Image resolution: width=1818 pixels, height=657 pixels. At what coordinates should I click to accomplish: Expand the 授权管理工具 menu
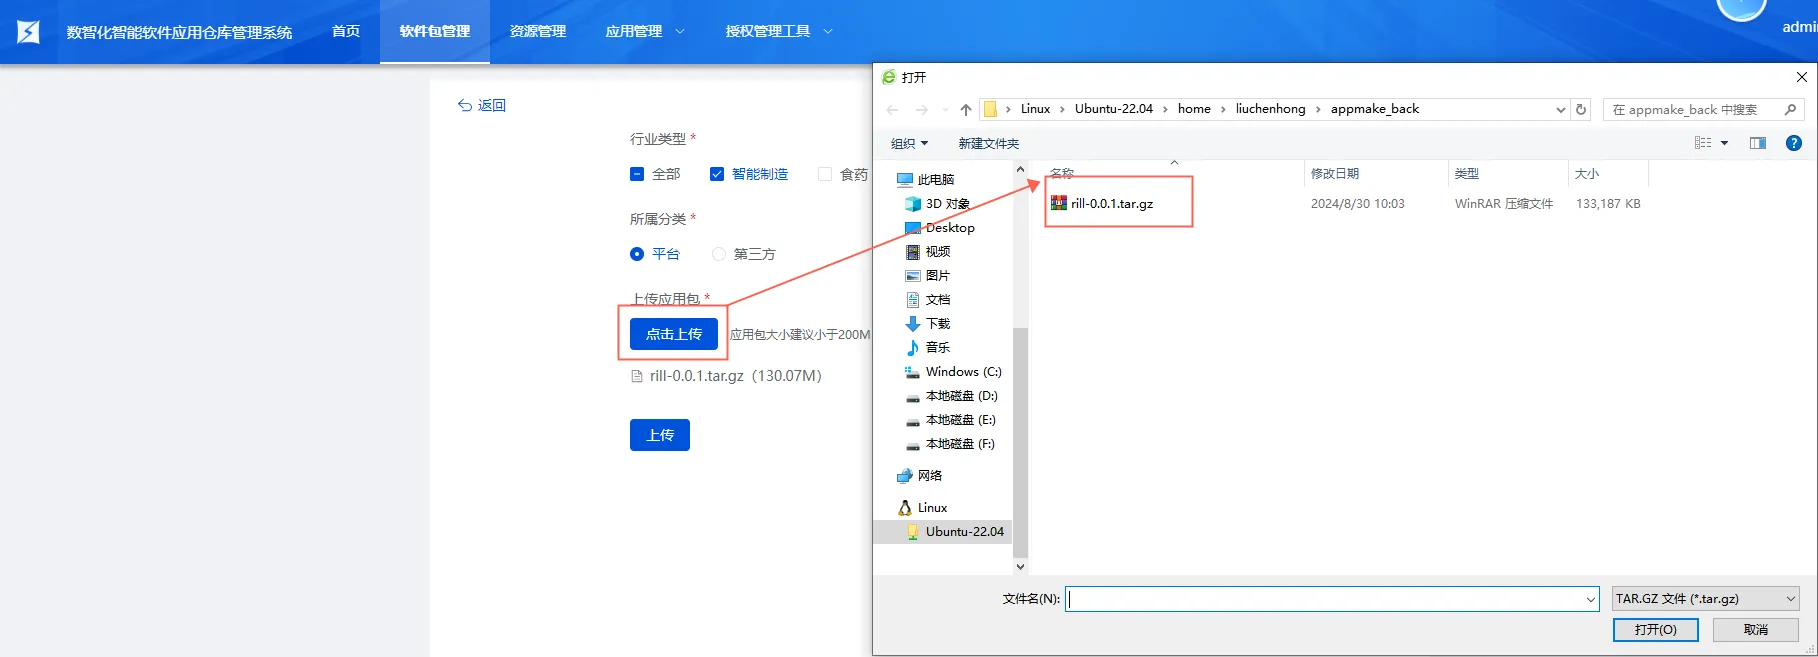click(x=779, y=31)
